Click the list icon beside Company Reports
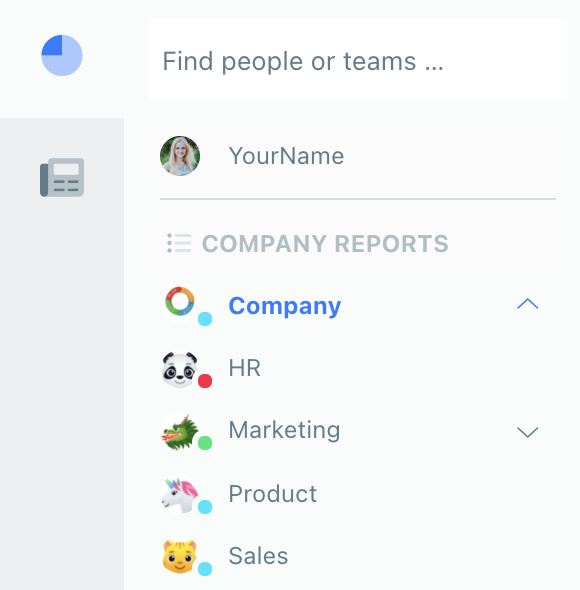This screenshot has height=590, width=580. [179, 243]
